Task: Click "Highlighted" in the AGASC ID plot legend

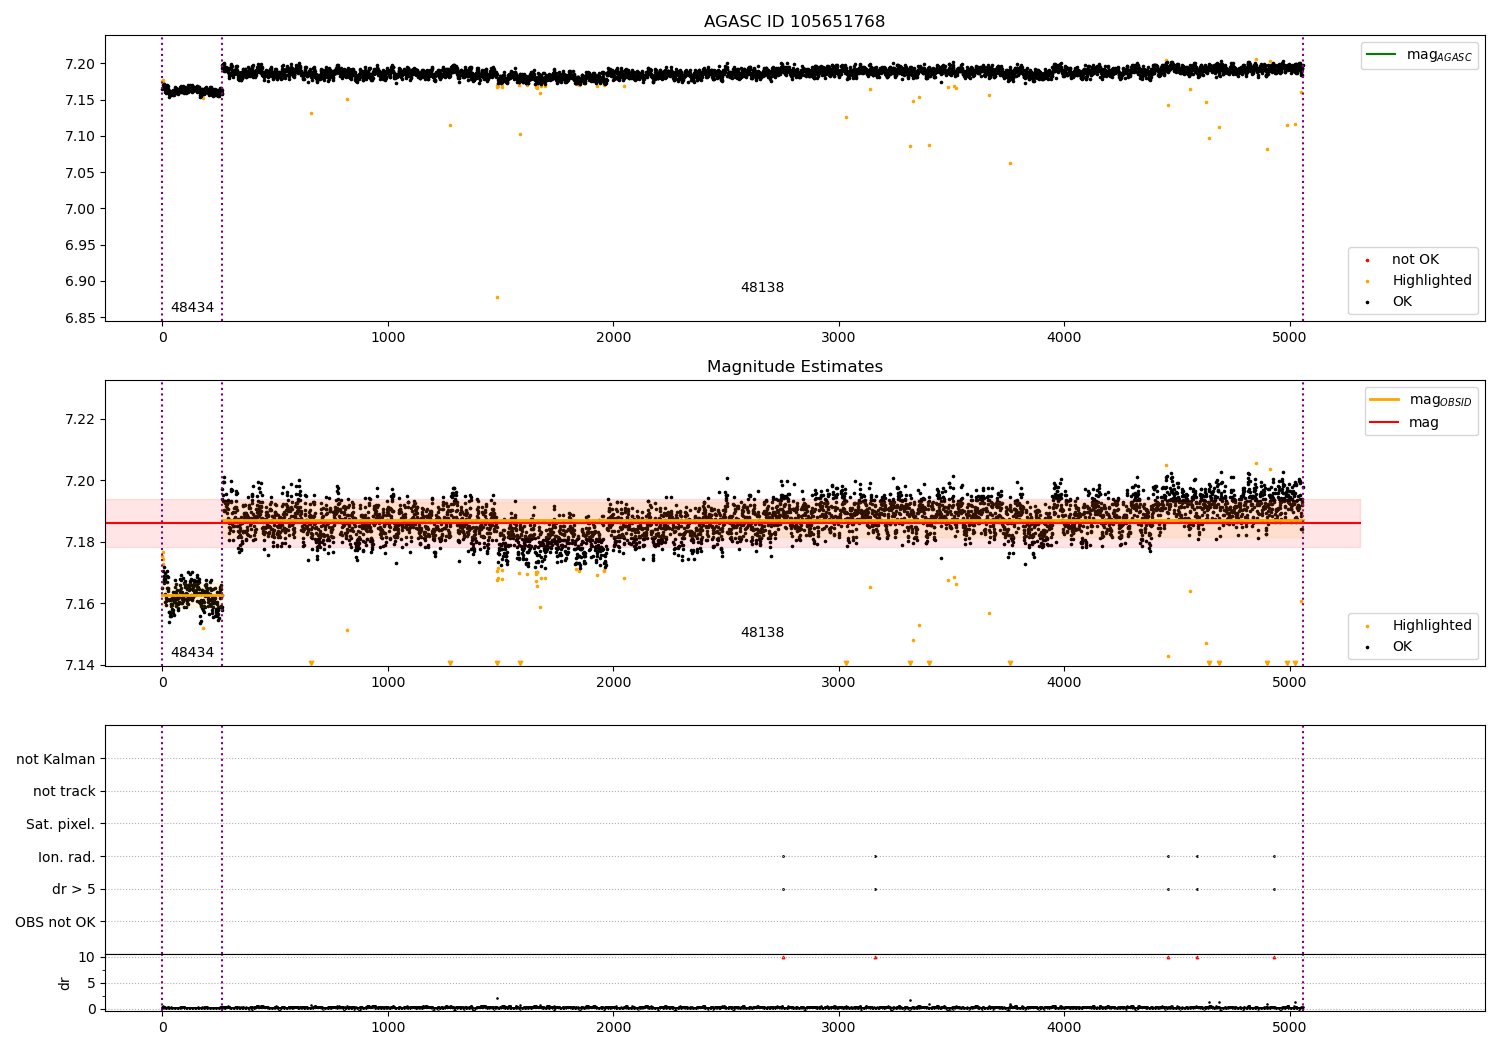Action: [x=1432, y=281]
